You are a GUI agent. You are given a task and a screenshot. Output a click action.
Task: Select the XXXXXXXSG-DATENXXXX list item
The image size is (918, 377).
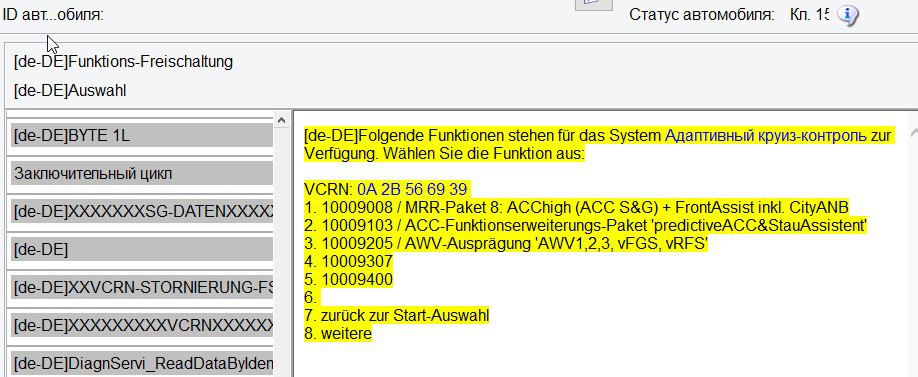pyautogui.click(x=142, y=212)
